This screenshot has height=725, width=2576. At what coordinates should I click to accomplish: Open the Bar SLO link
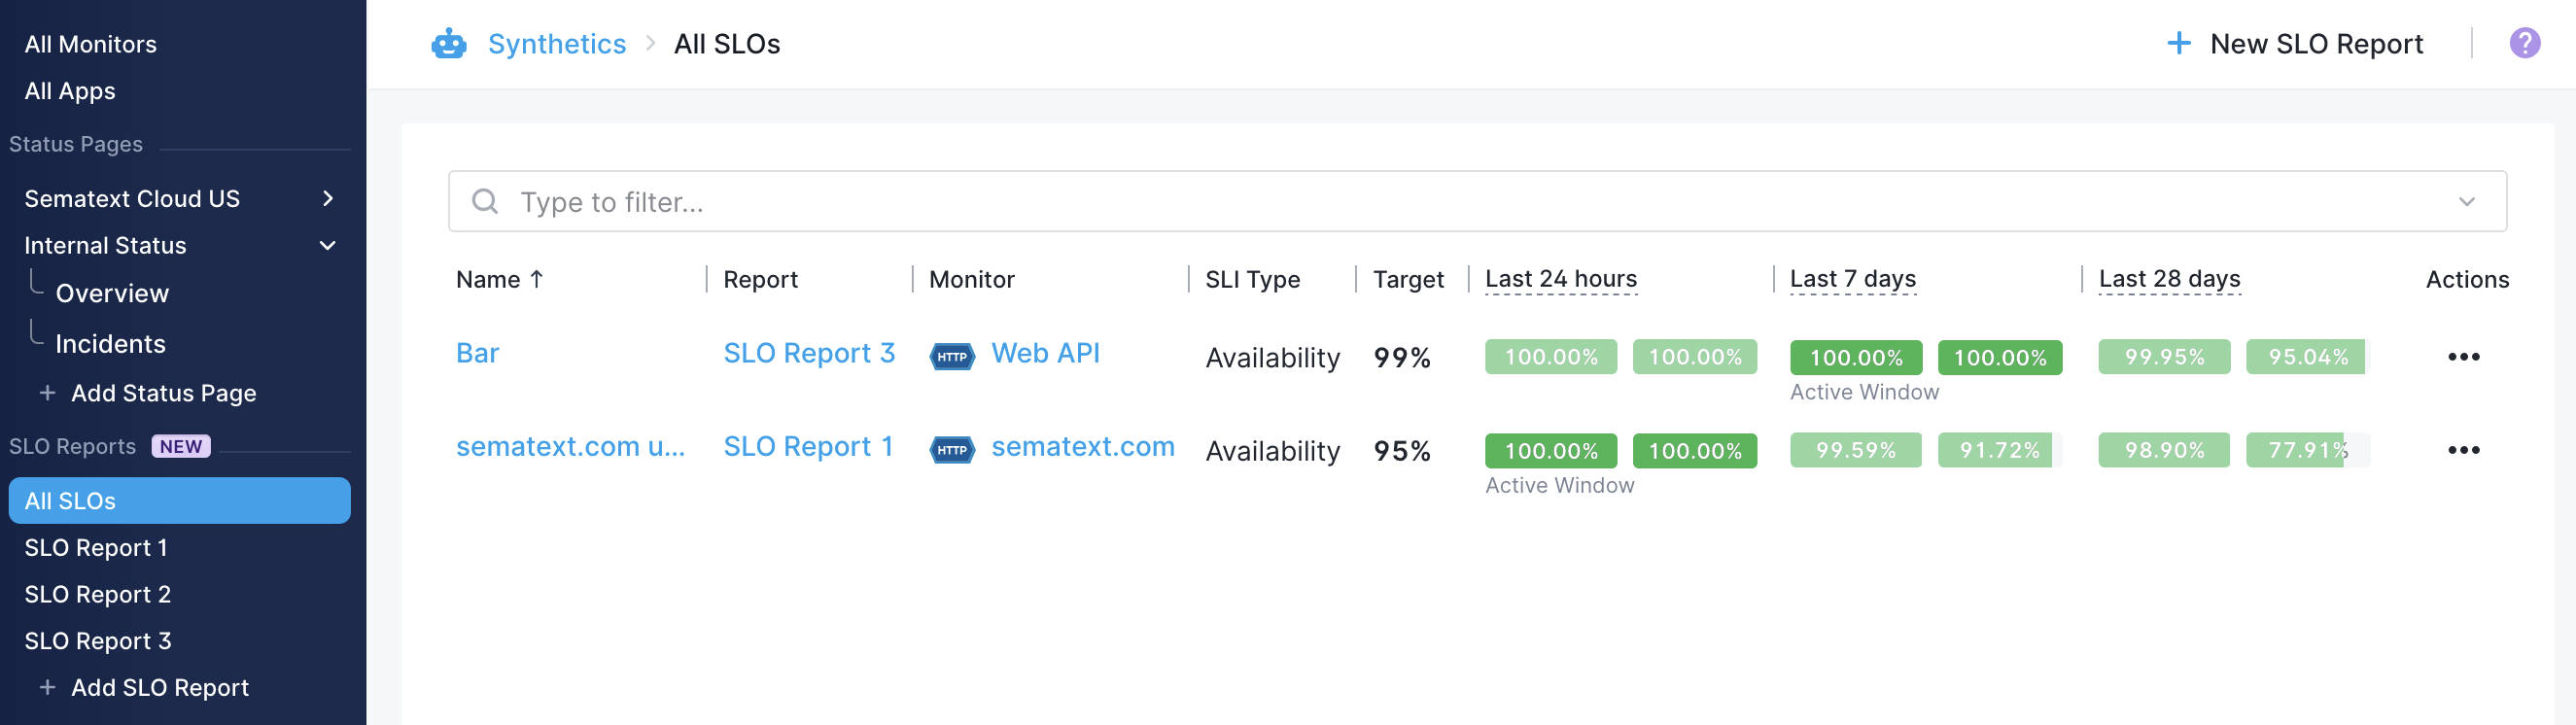[477, 353]
